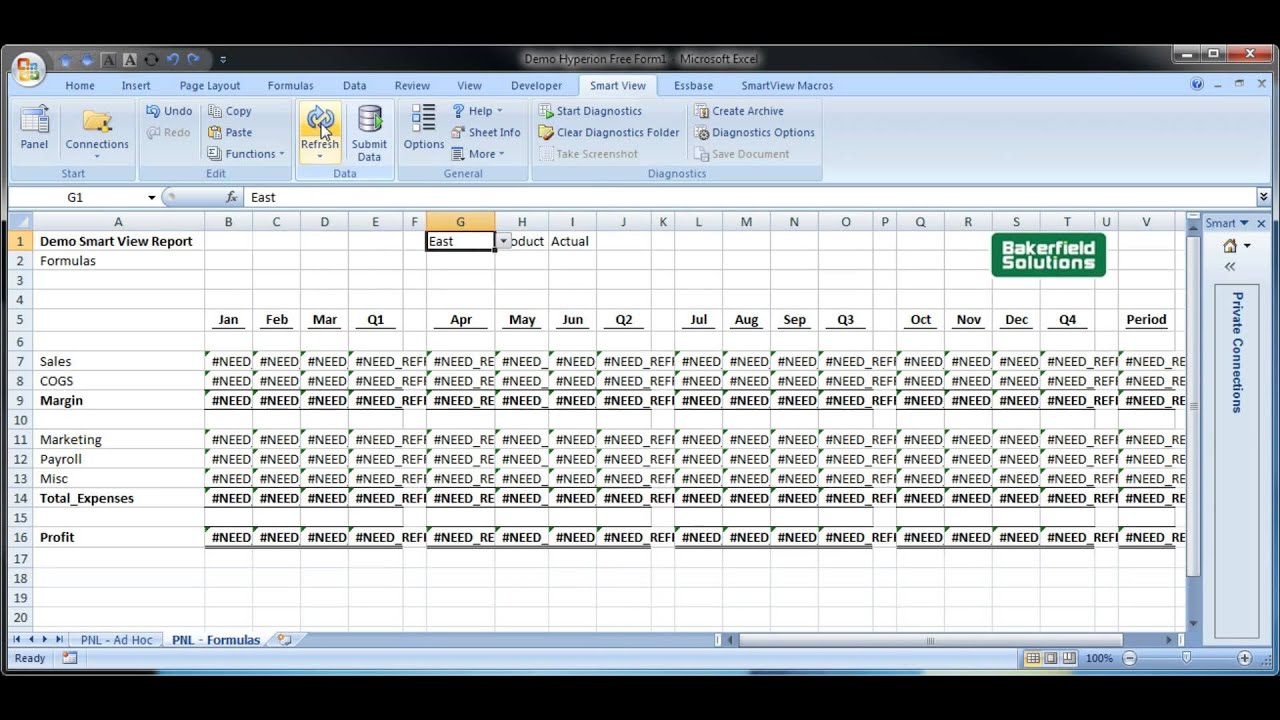Switch to Page Break Preview in status bar
Screen dimensions: 1280x720
point(1069,658)
